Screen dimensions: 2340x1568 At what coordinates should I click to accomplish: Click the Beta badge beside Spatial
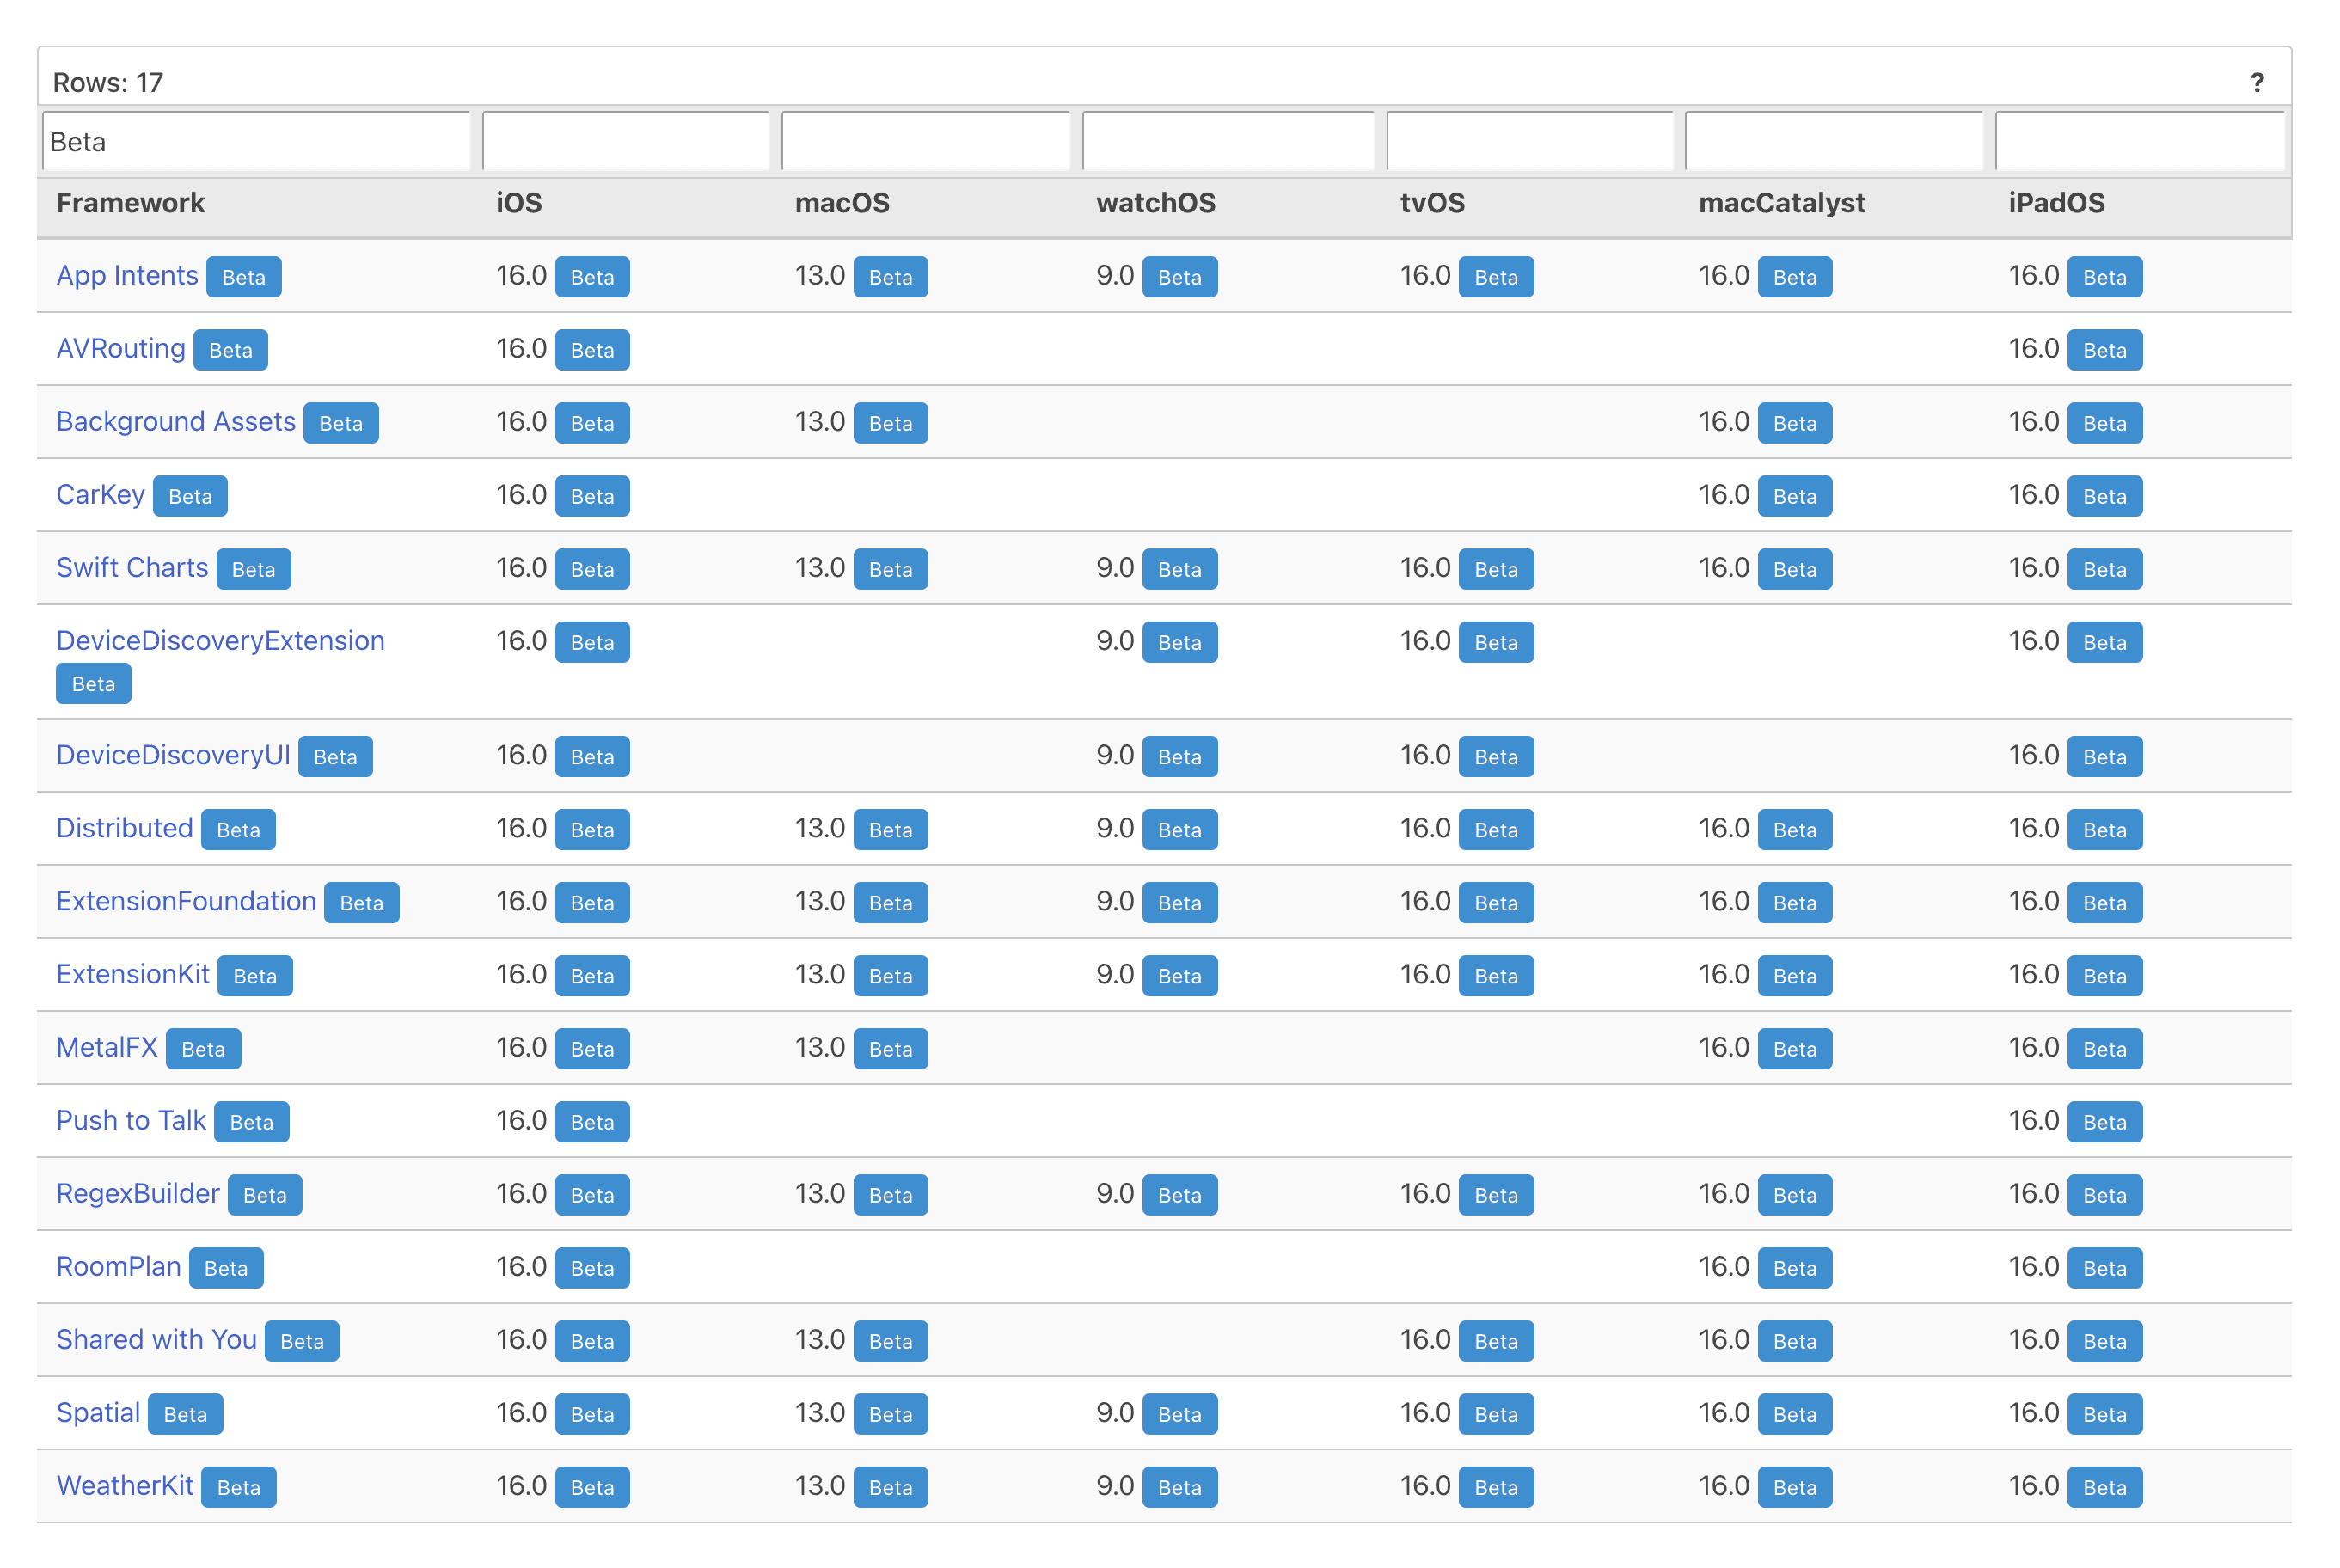pos(185,1415)
